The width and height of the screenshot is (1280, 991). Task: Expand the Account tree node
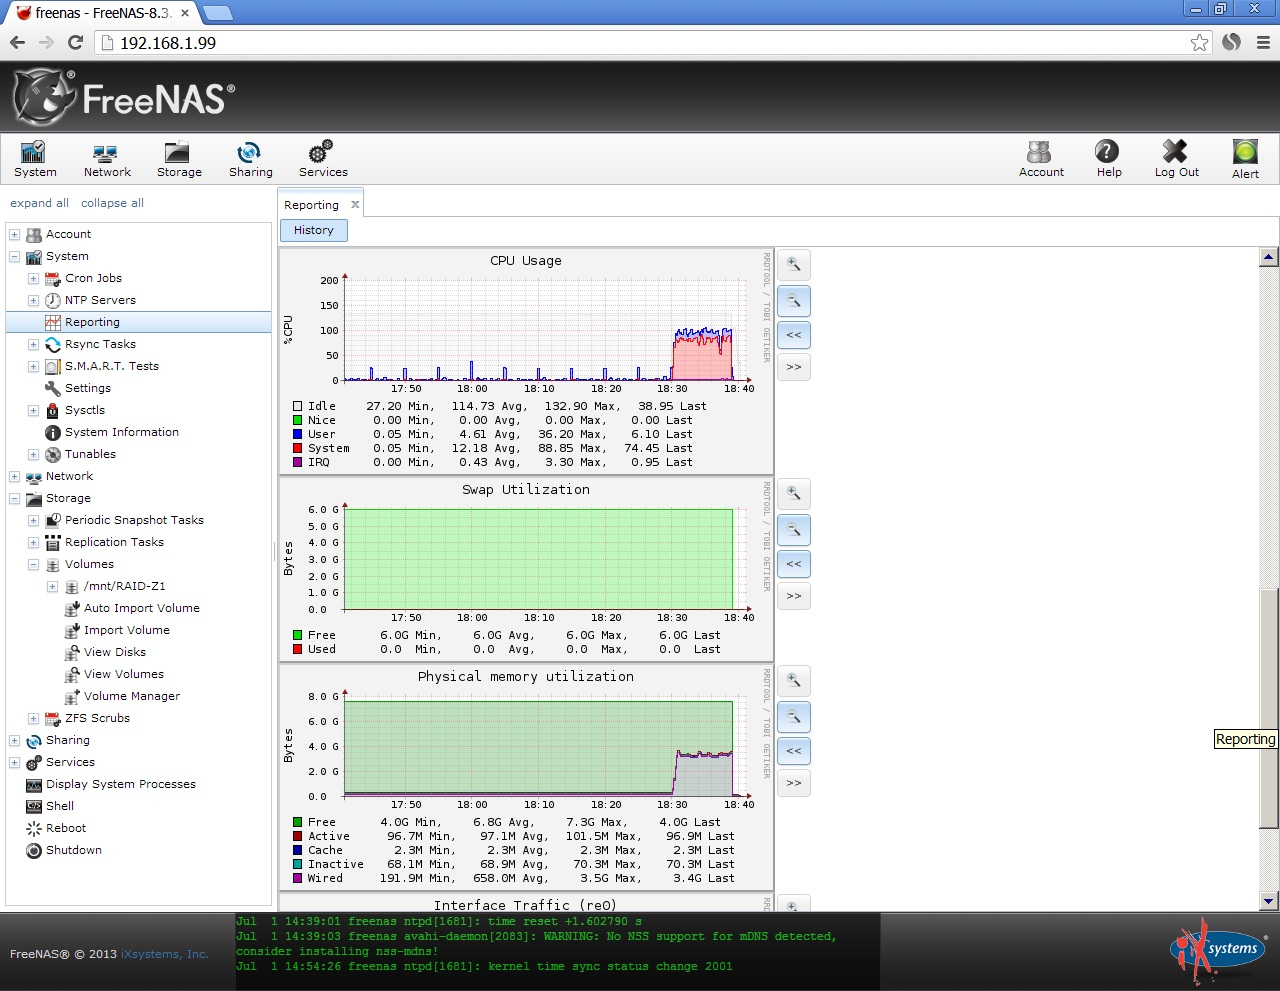pyautogui.click(x=14, y=234)
